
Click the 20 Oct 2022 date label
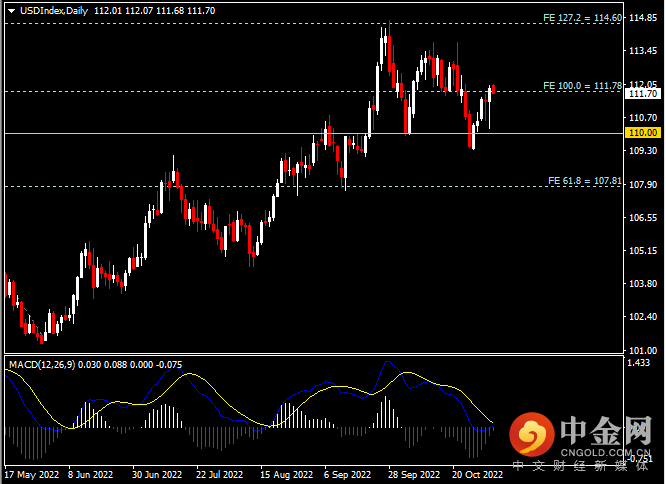tap(477, 475)
